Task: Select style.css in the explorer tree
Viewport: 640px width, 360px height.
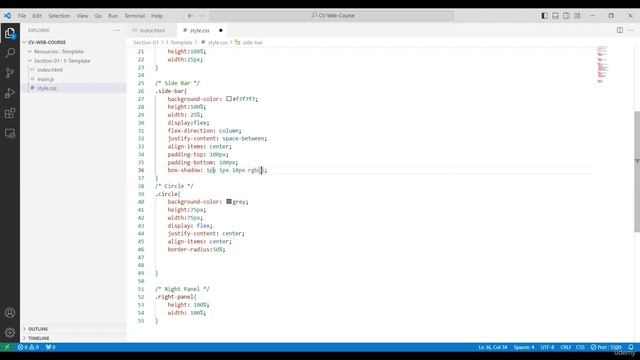Action: coord(73,88)
